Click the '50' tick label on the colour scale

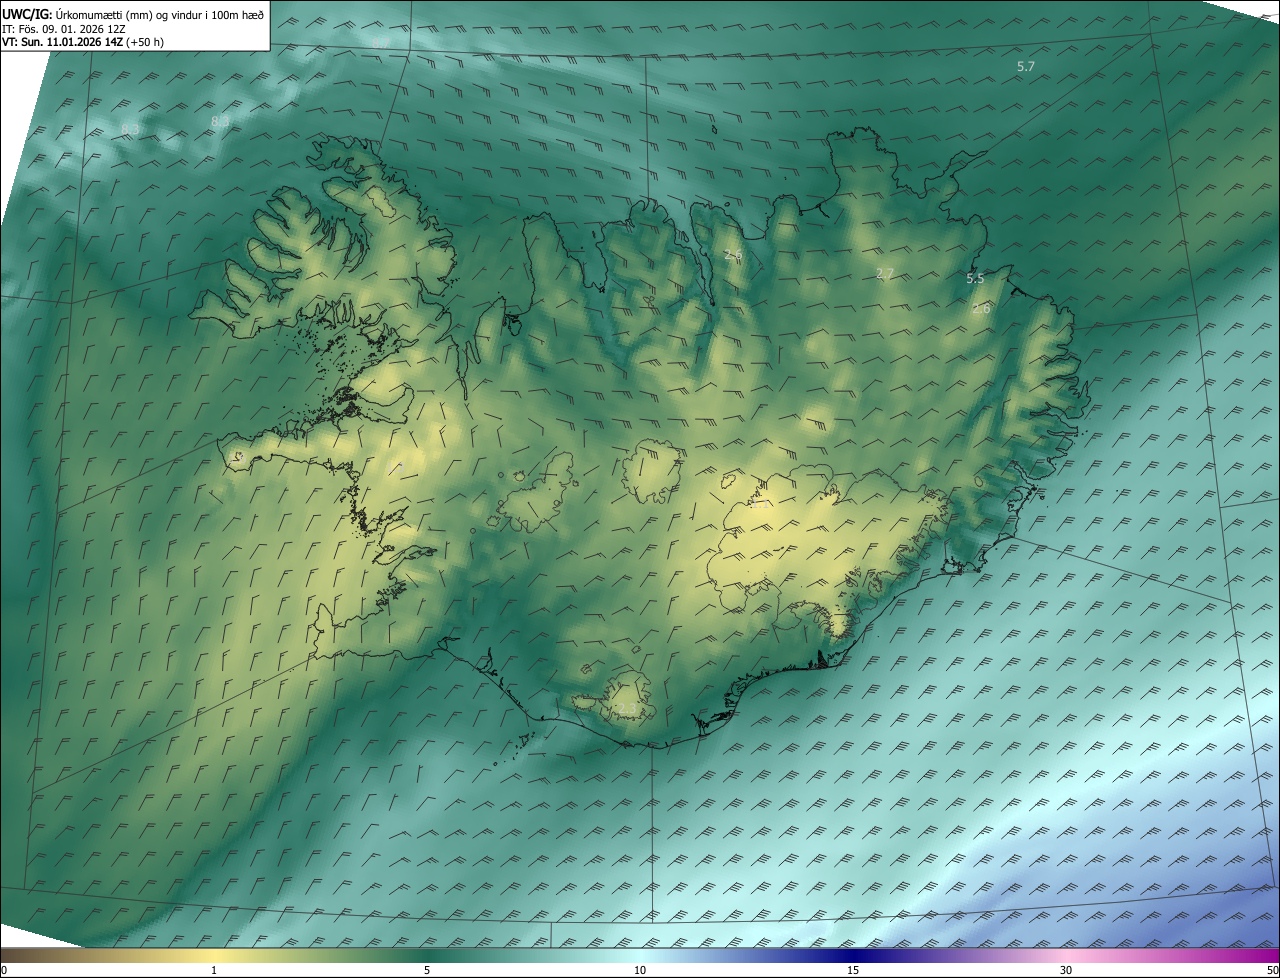pos(1272,970)
